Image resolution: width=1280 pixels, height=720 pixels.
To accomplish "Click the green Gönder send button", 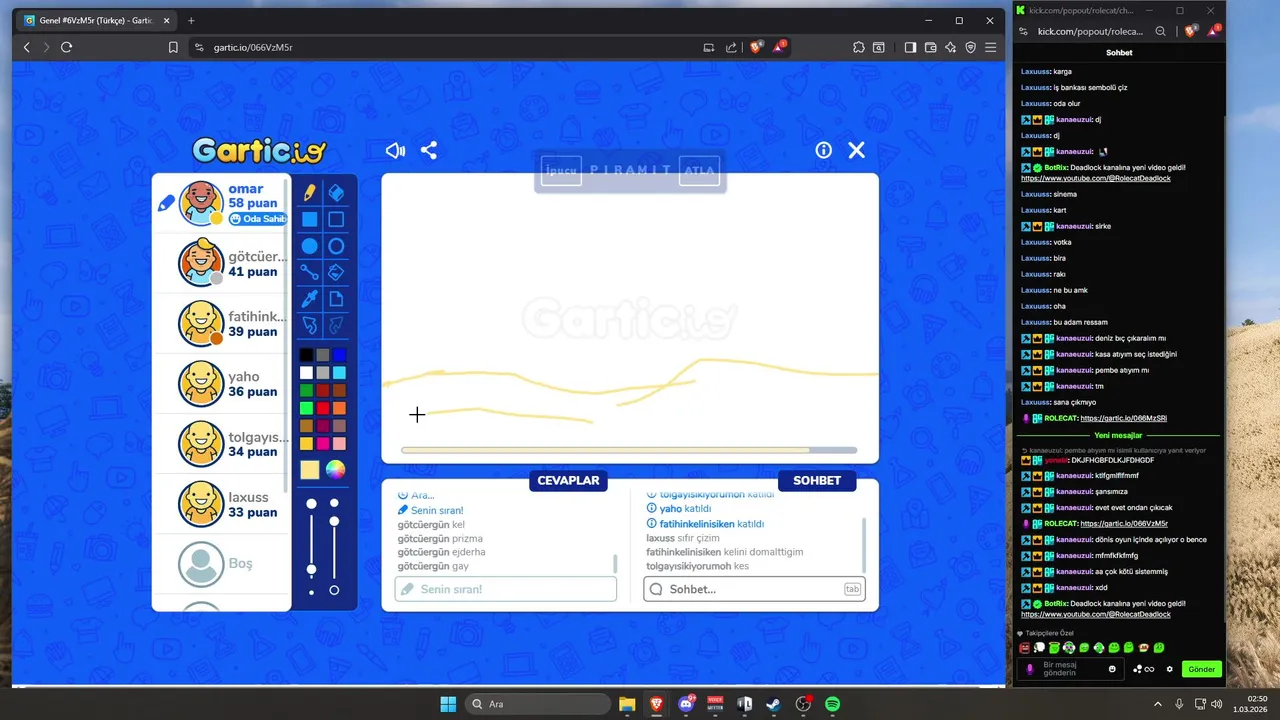I will pos(1201,669).
